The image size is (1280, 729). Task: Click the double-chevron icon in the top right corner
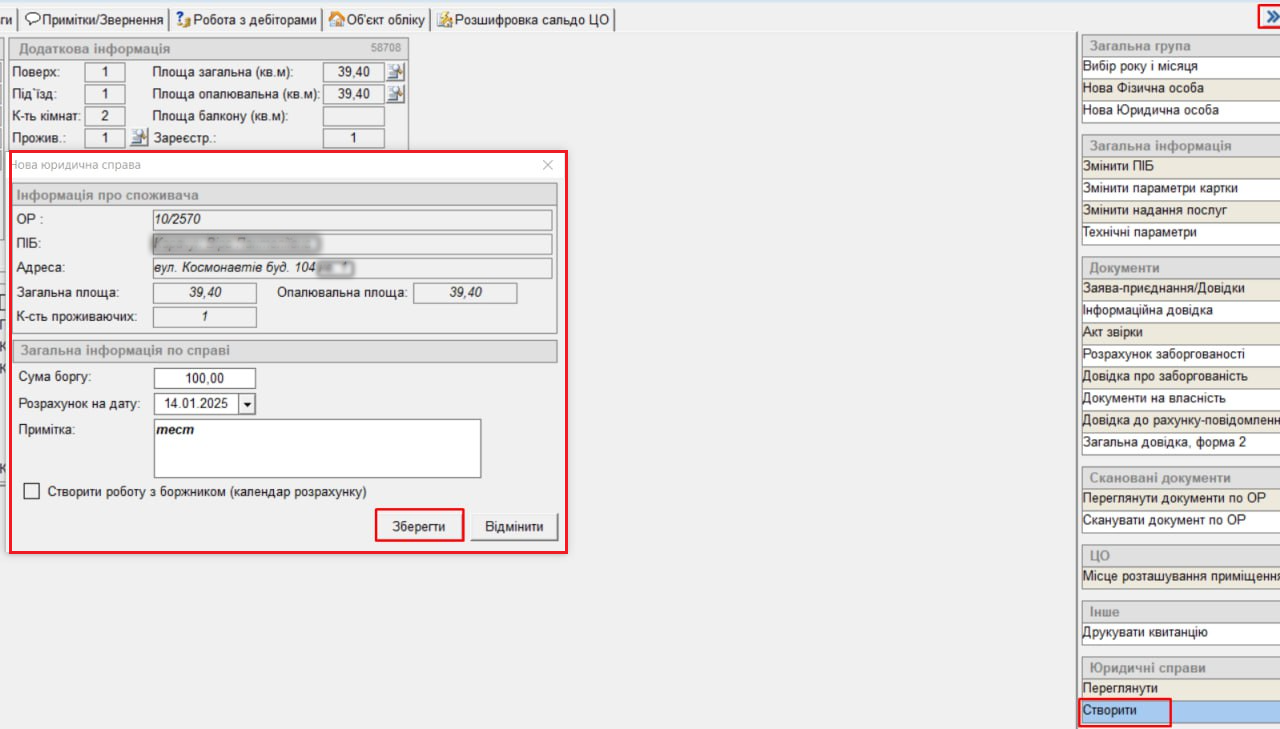tap(1271, 17)
